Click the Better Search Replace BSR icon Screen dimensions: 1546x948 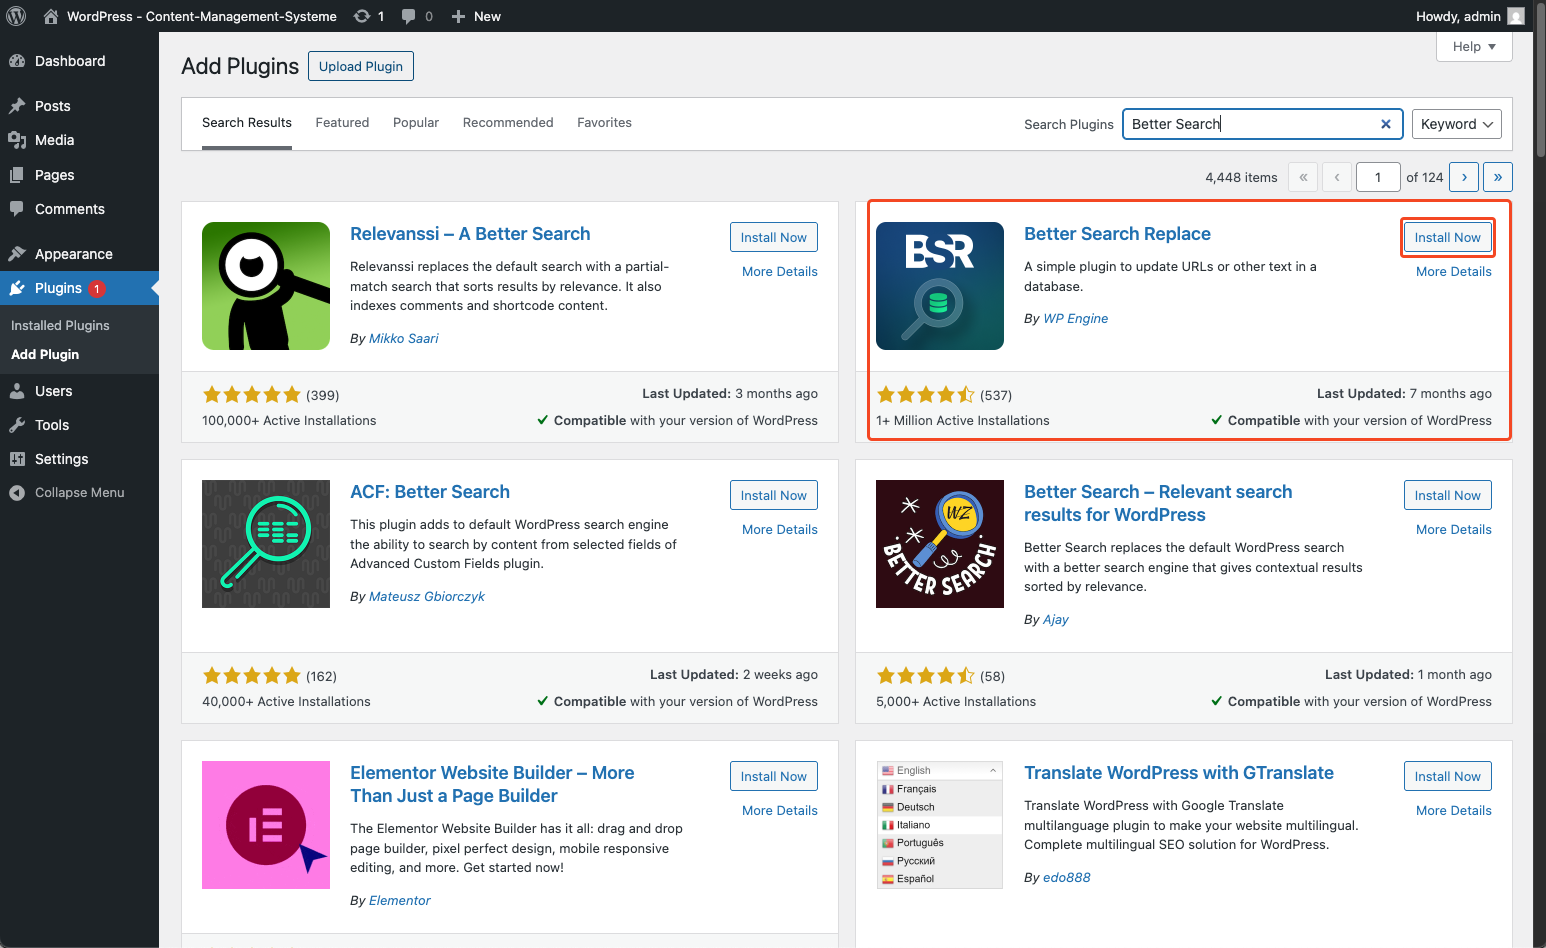click(939, 286)
